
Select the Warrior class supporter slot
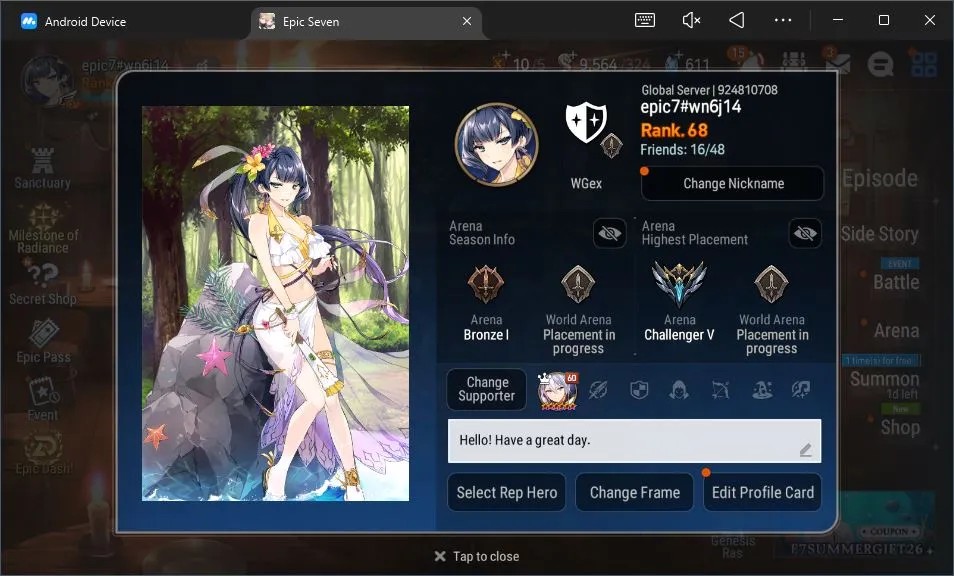point(598,390)
